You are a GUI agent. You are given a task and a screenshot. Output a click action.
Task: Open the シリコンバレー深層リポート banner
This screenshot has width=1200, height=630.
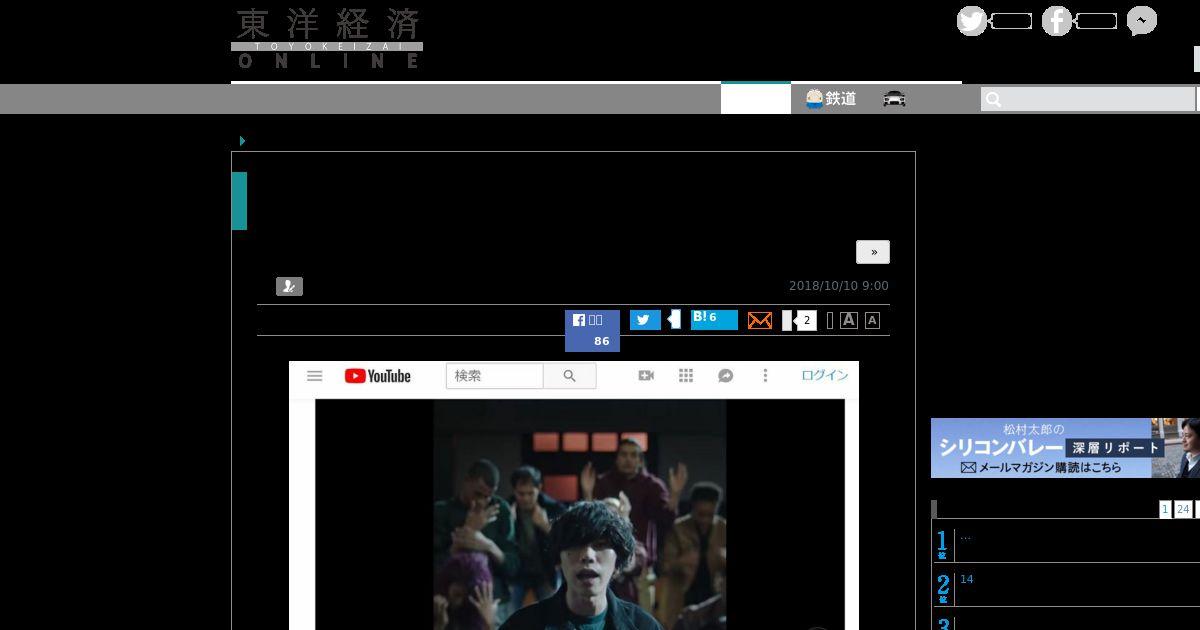(1065, 448)
